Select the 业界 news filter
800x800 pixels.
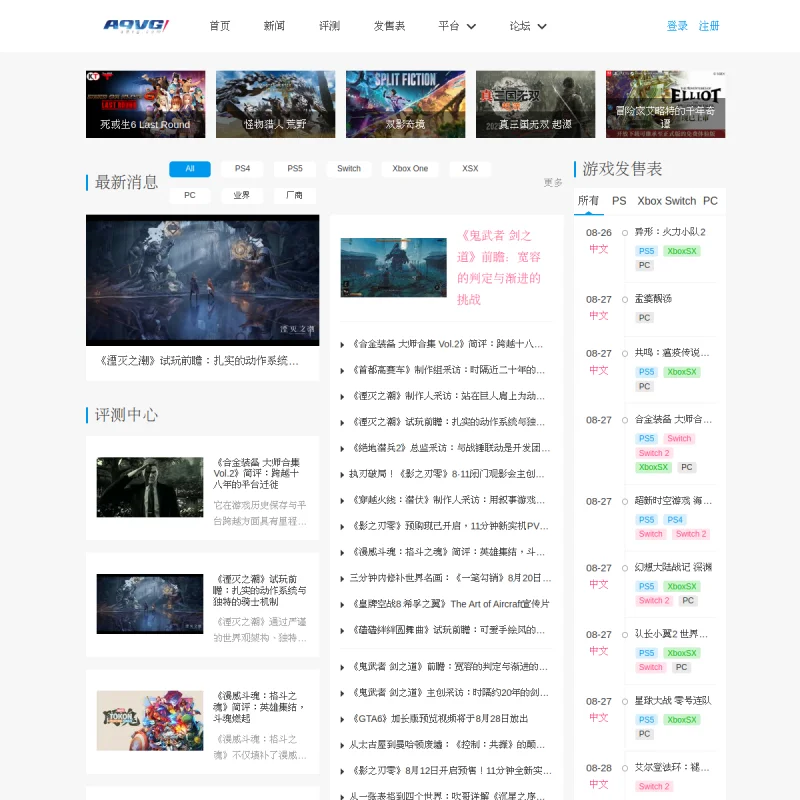[242, 195]
